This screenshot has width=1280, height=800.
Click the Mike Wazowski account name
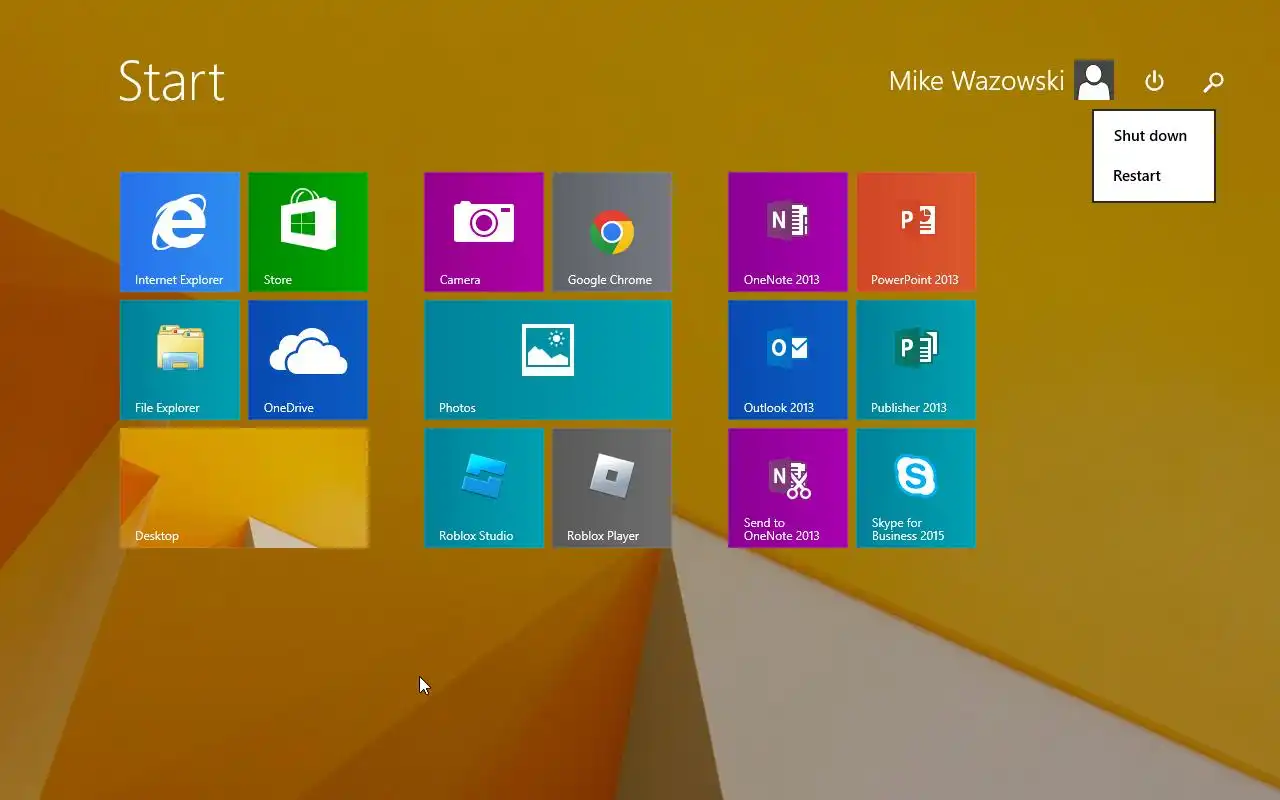[976, 81]
